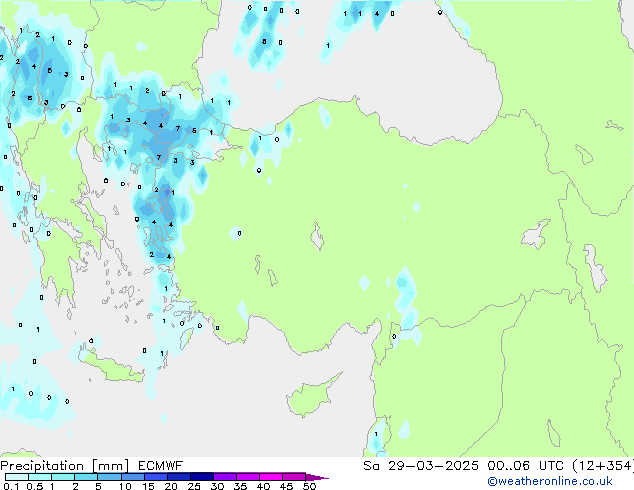
Task: Select the 5–10 mm legend color swatch
Action: (x=109, y=477)
